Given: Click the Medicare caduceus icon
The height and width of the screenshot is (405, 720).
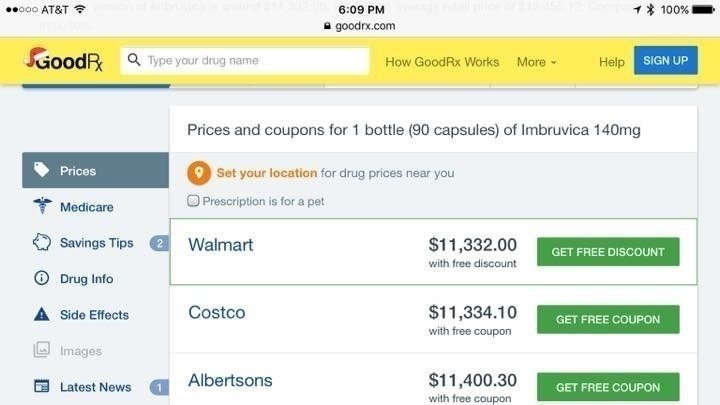Looking at the screenshot, I should [41, 207].
